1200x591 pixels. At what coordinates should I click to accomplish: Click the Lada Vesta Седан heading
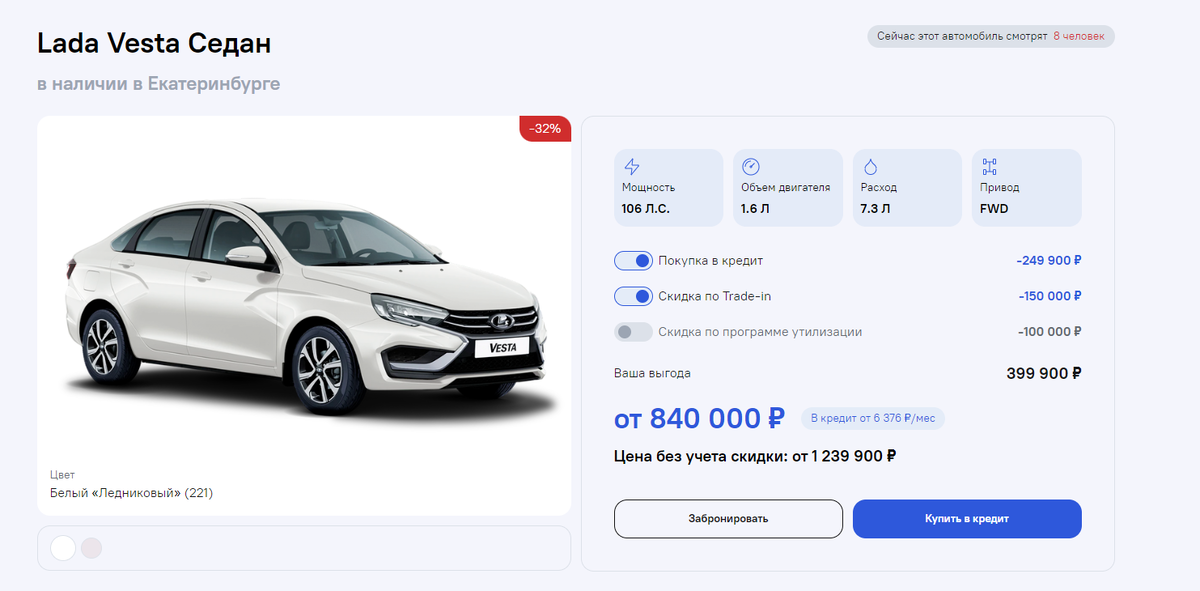tap(154, 44)
